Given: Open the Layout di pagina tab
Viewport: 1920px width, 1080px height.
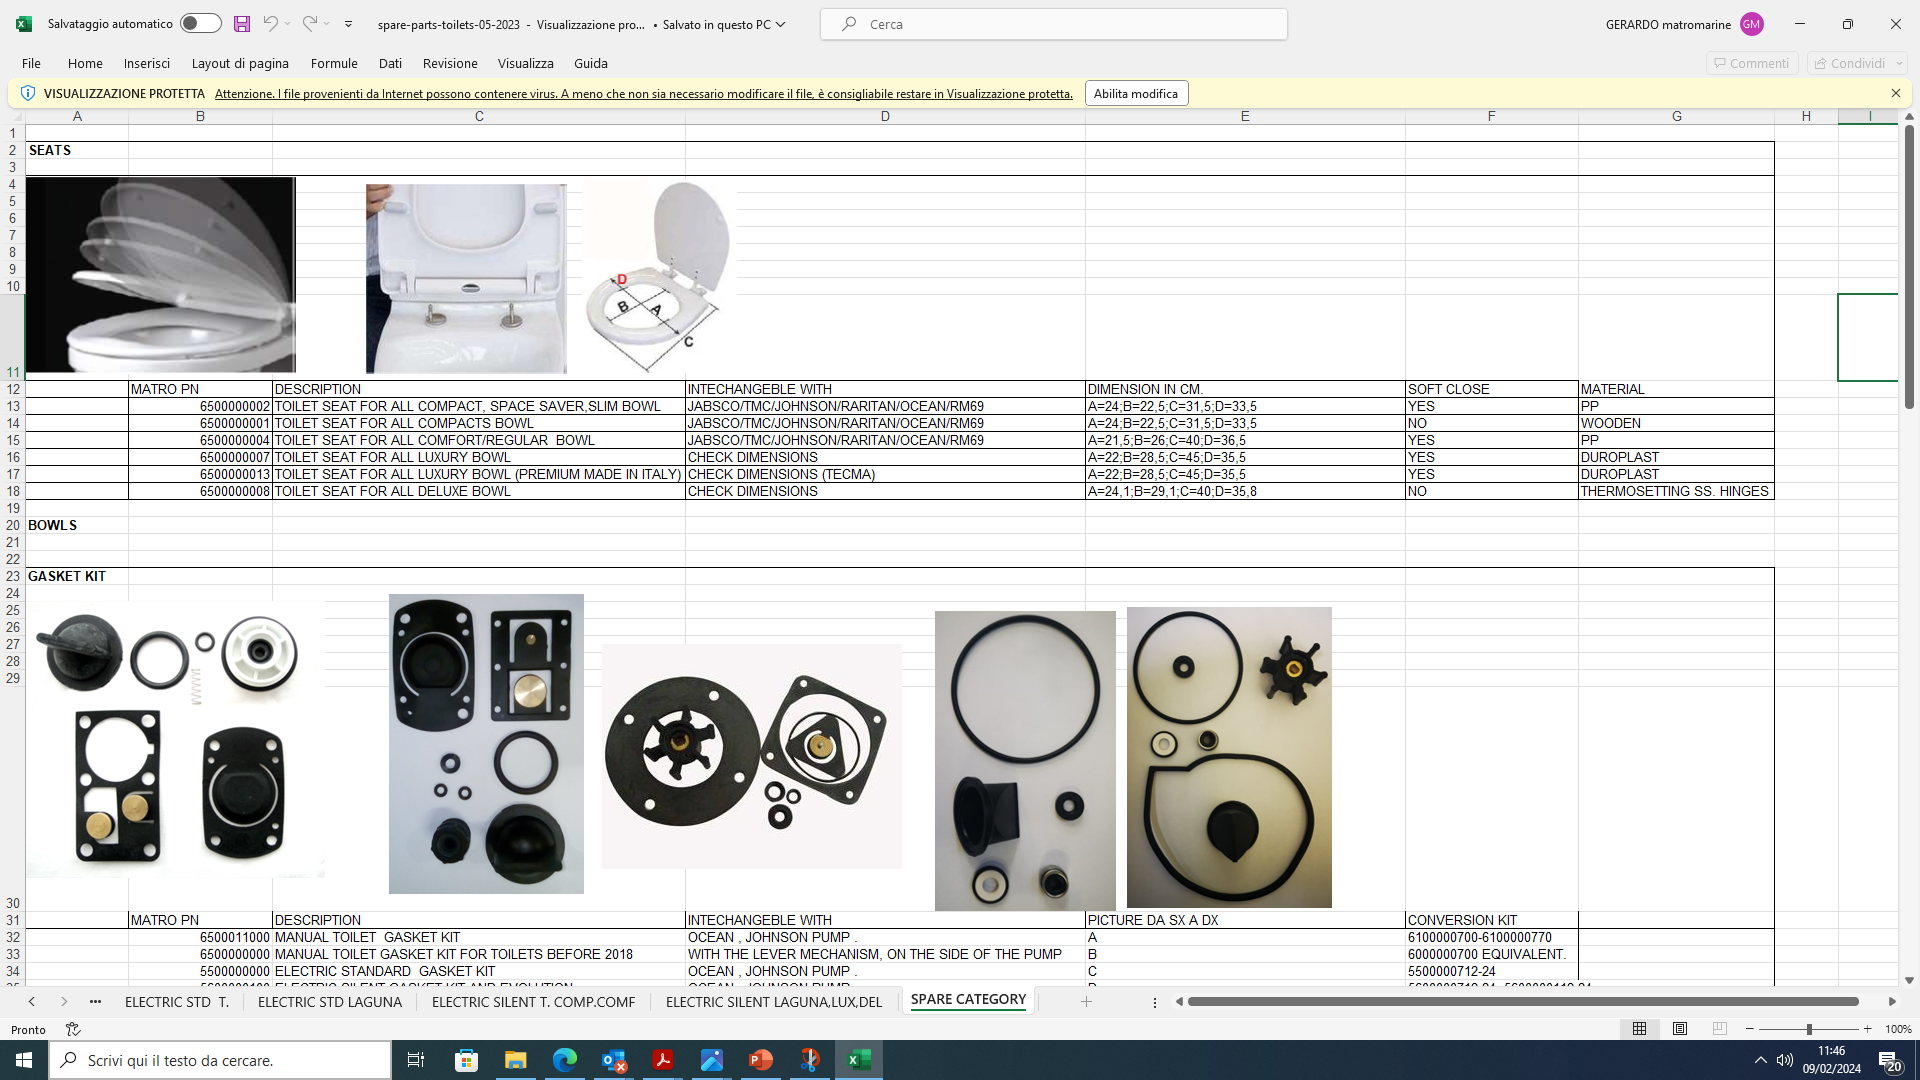Looking at the screenshot, I should (x=240, y=63).
